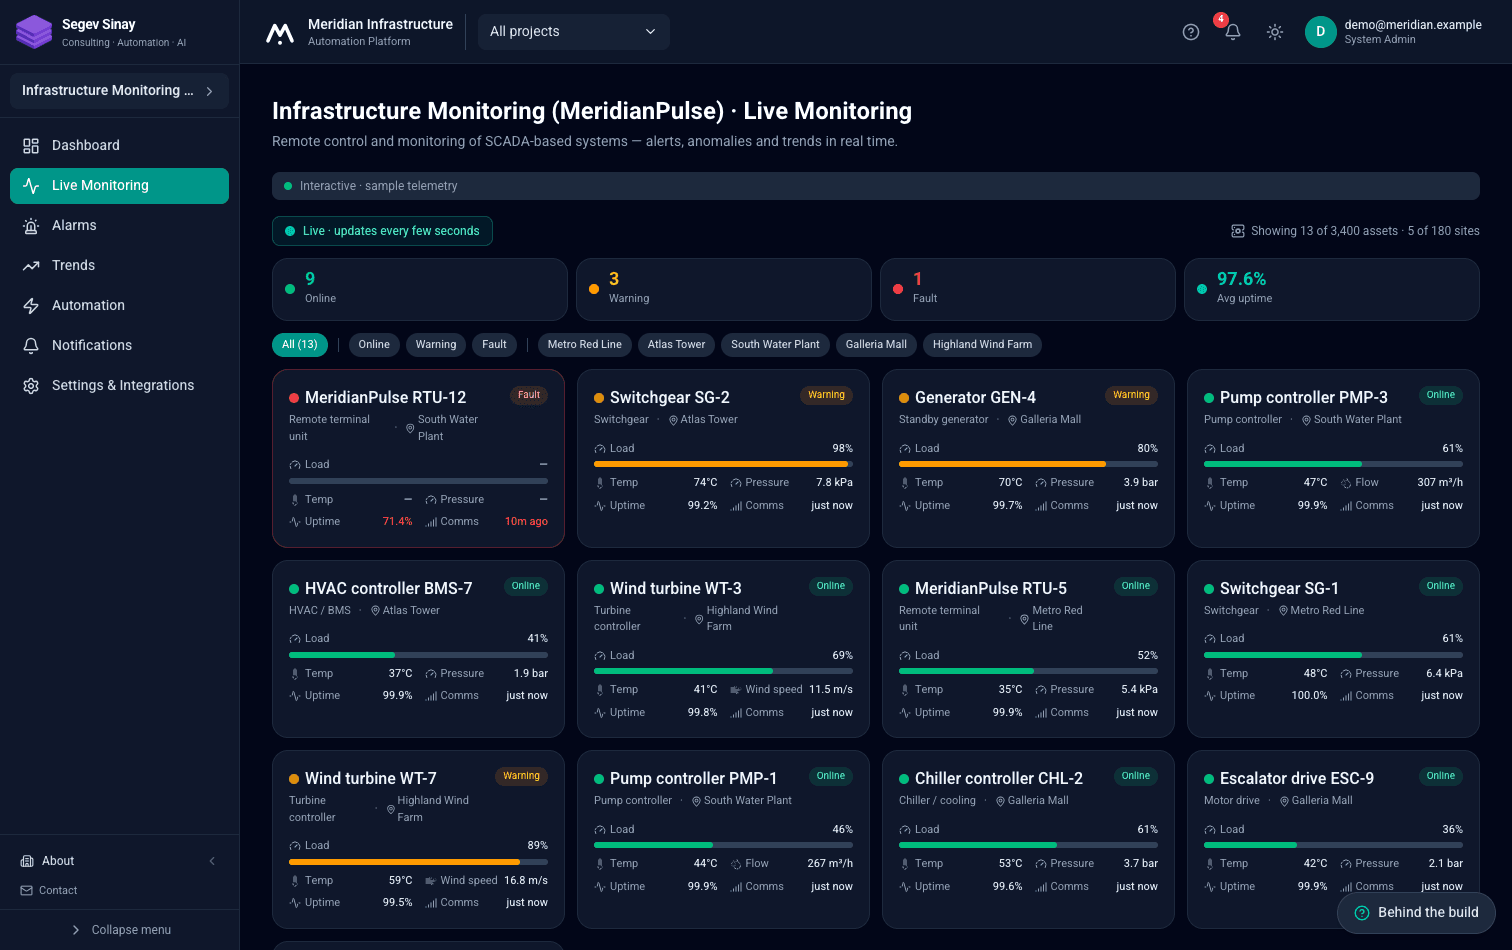Click the 10m ago Comms value on RTU-12
Image resolution: width=1512 pixels, height=950 pixels.
[x=526, y=522]
